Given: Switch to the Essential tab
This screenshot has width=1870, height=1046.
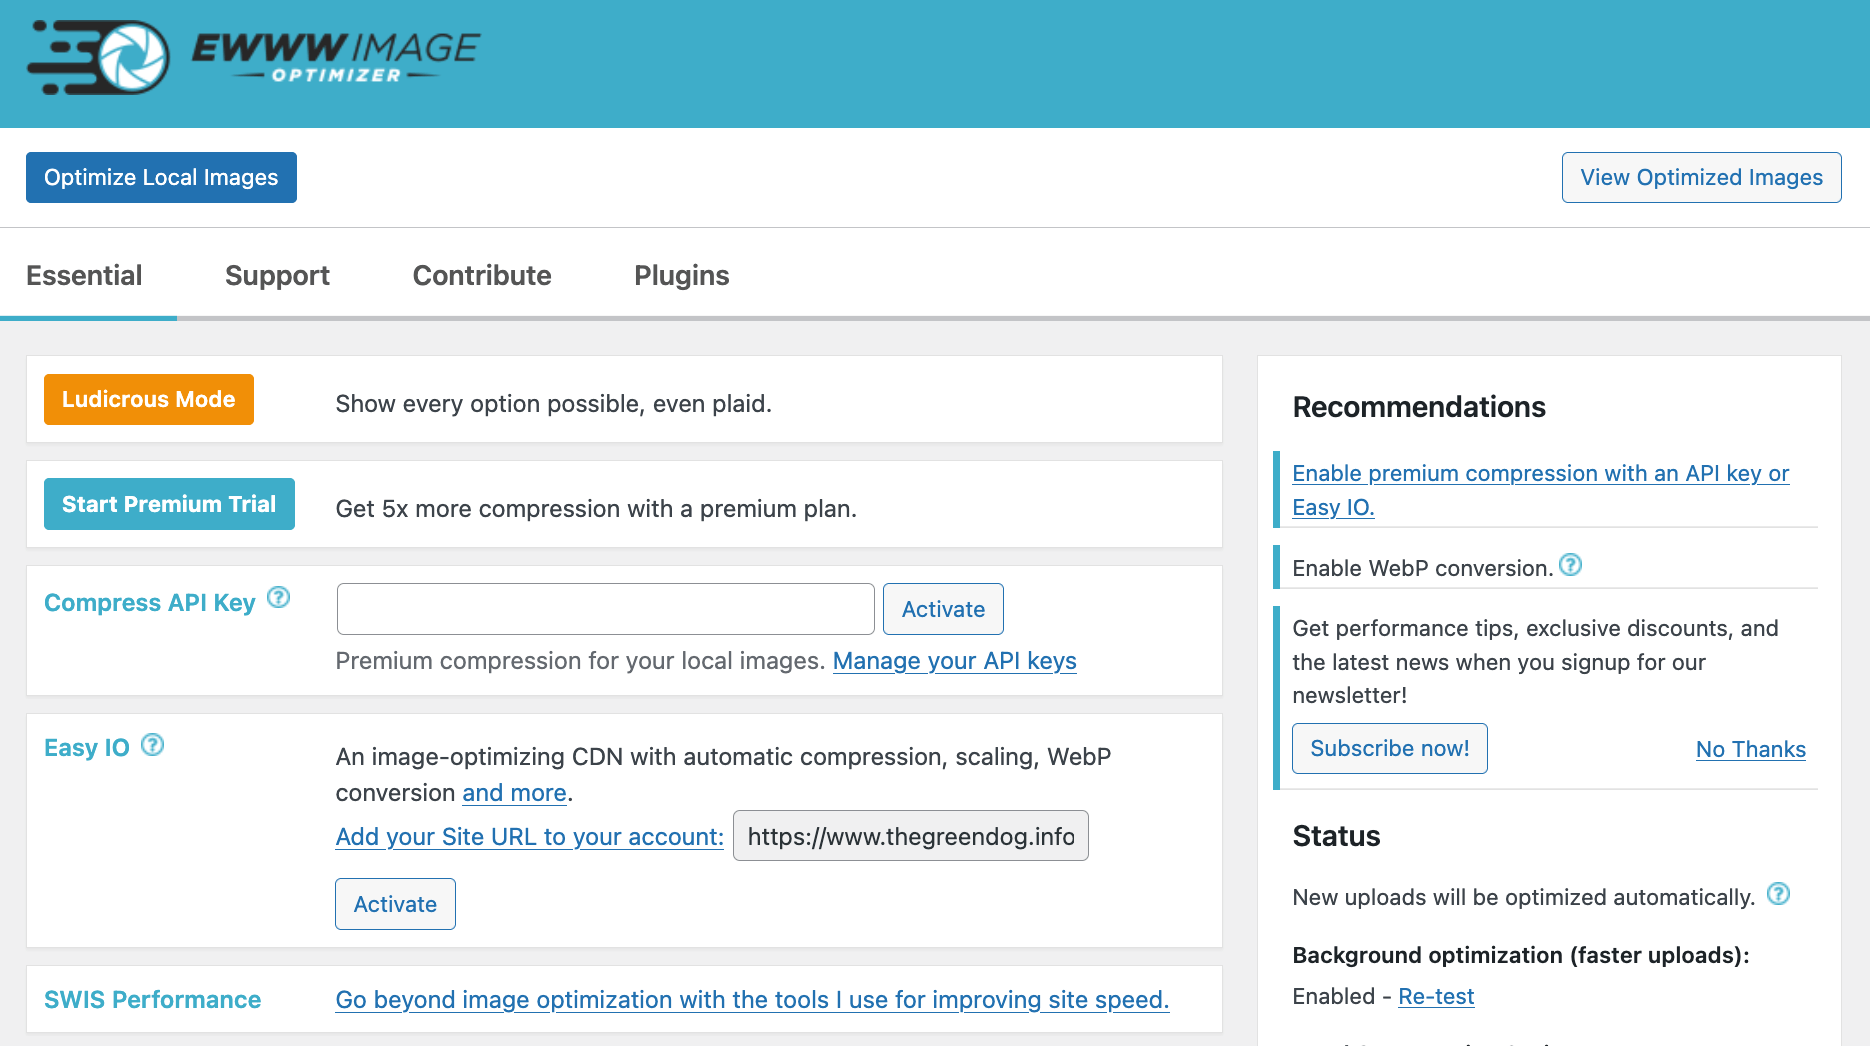Looking at the screenshot, I should (84, 276).
